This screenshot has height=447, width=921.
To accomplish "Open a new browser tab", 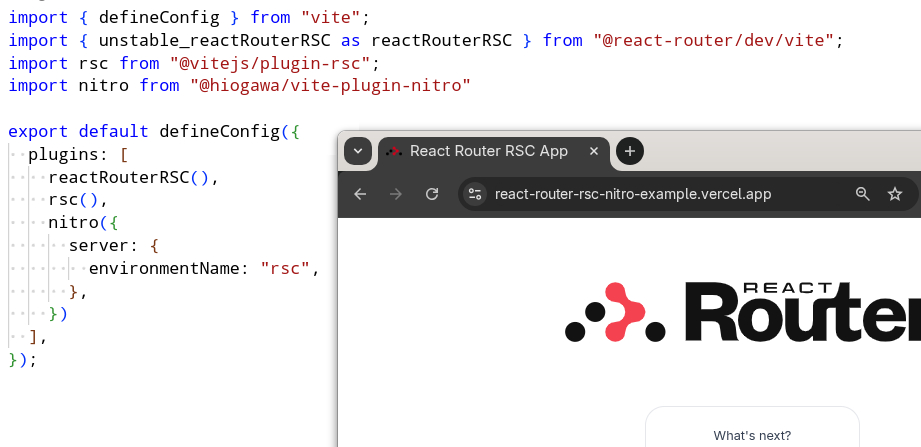I will pos(630,152).
